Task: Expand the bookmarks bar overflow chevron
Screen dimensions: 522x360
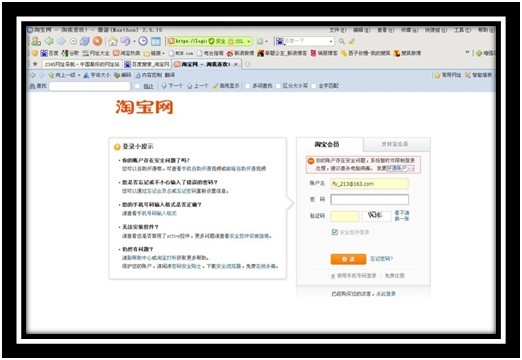Action: pos(467,52)
